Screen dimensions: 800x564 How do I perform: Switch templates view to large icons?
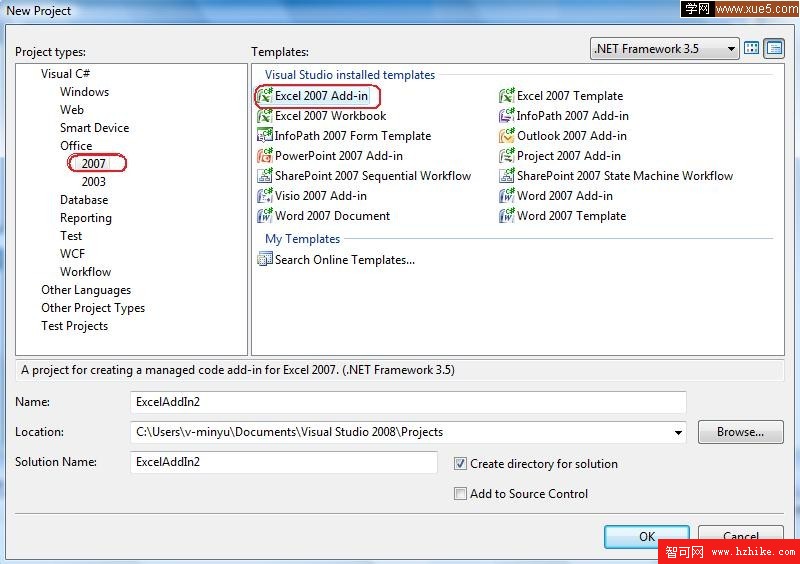752,48
